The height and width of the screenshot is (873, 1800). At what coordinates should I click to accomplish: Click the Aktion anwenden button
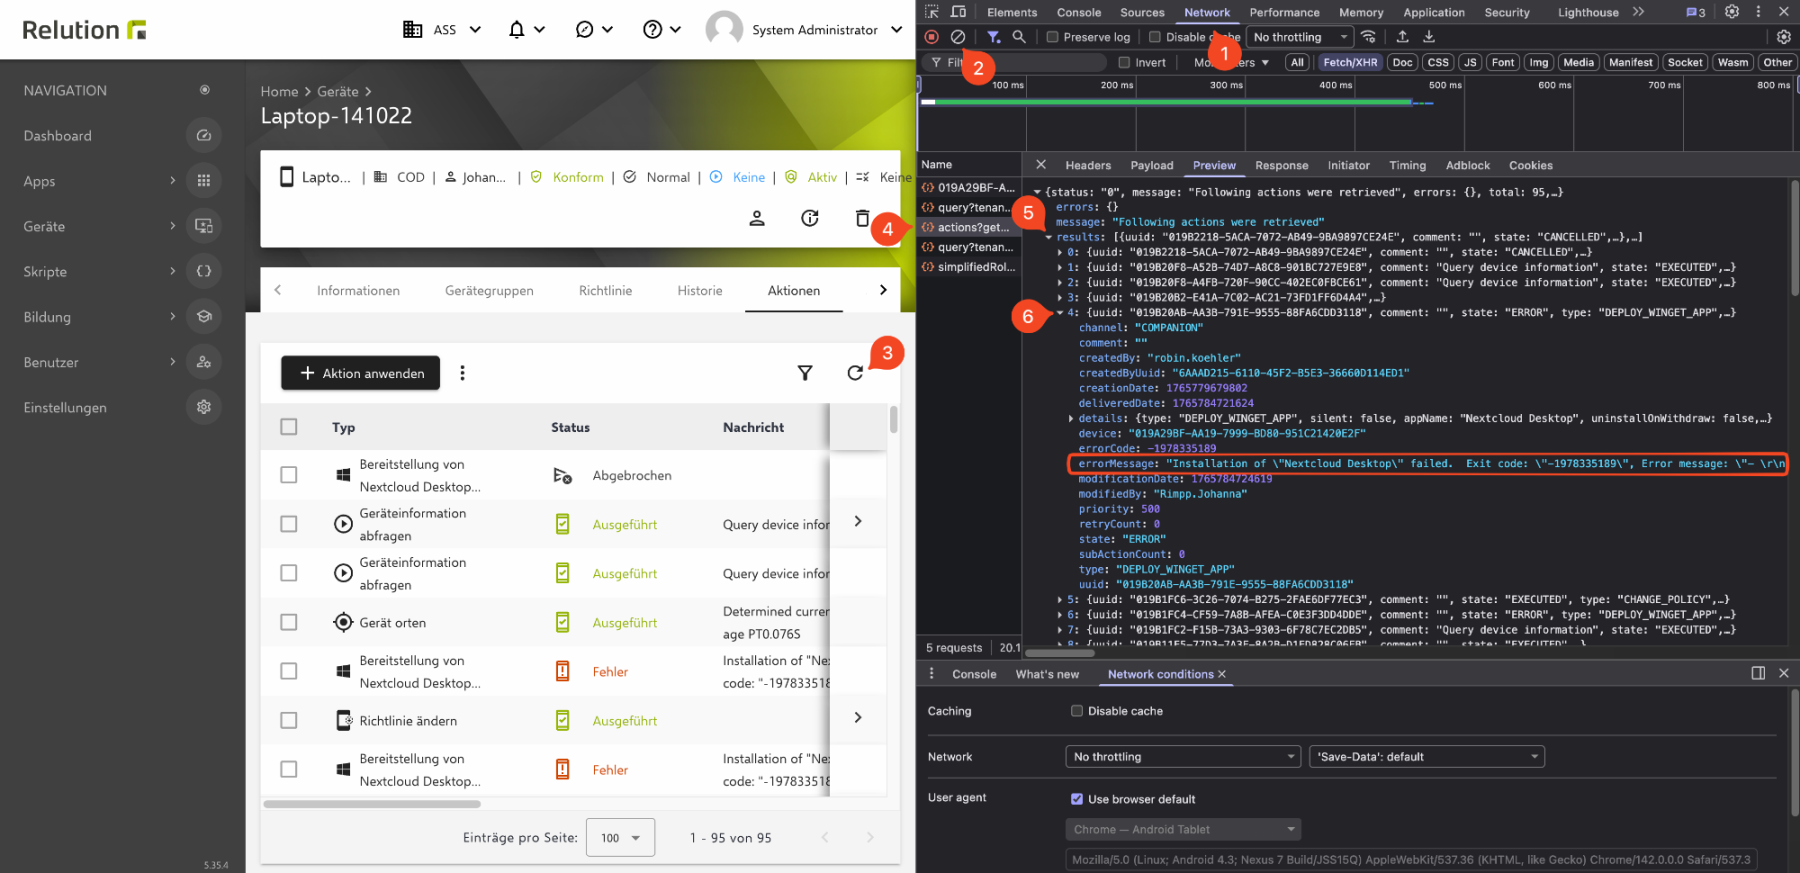click(x=361, y=373)
